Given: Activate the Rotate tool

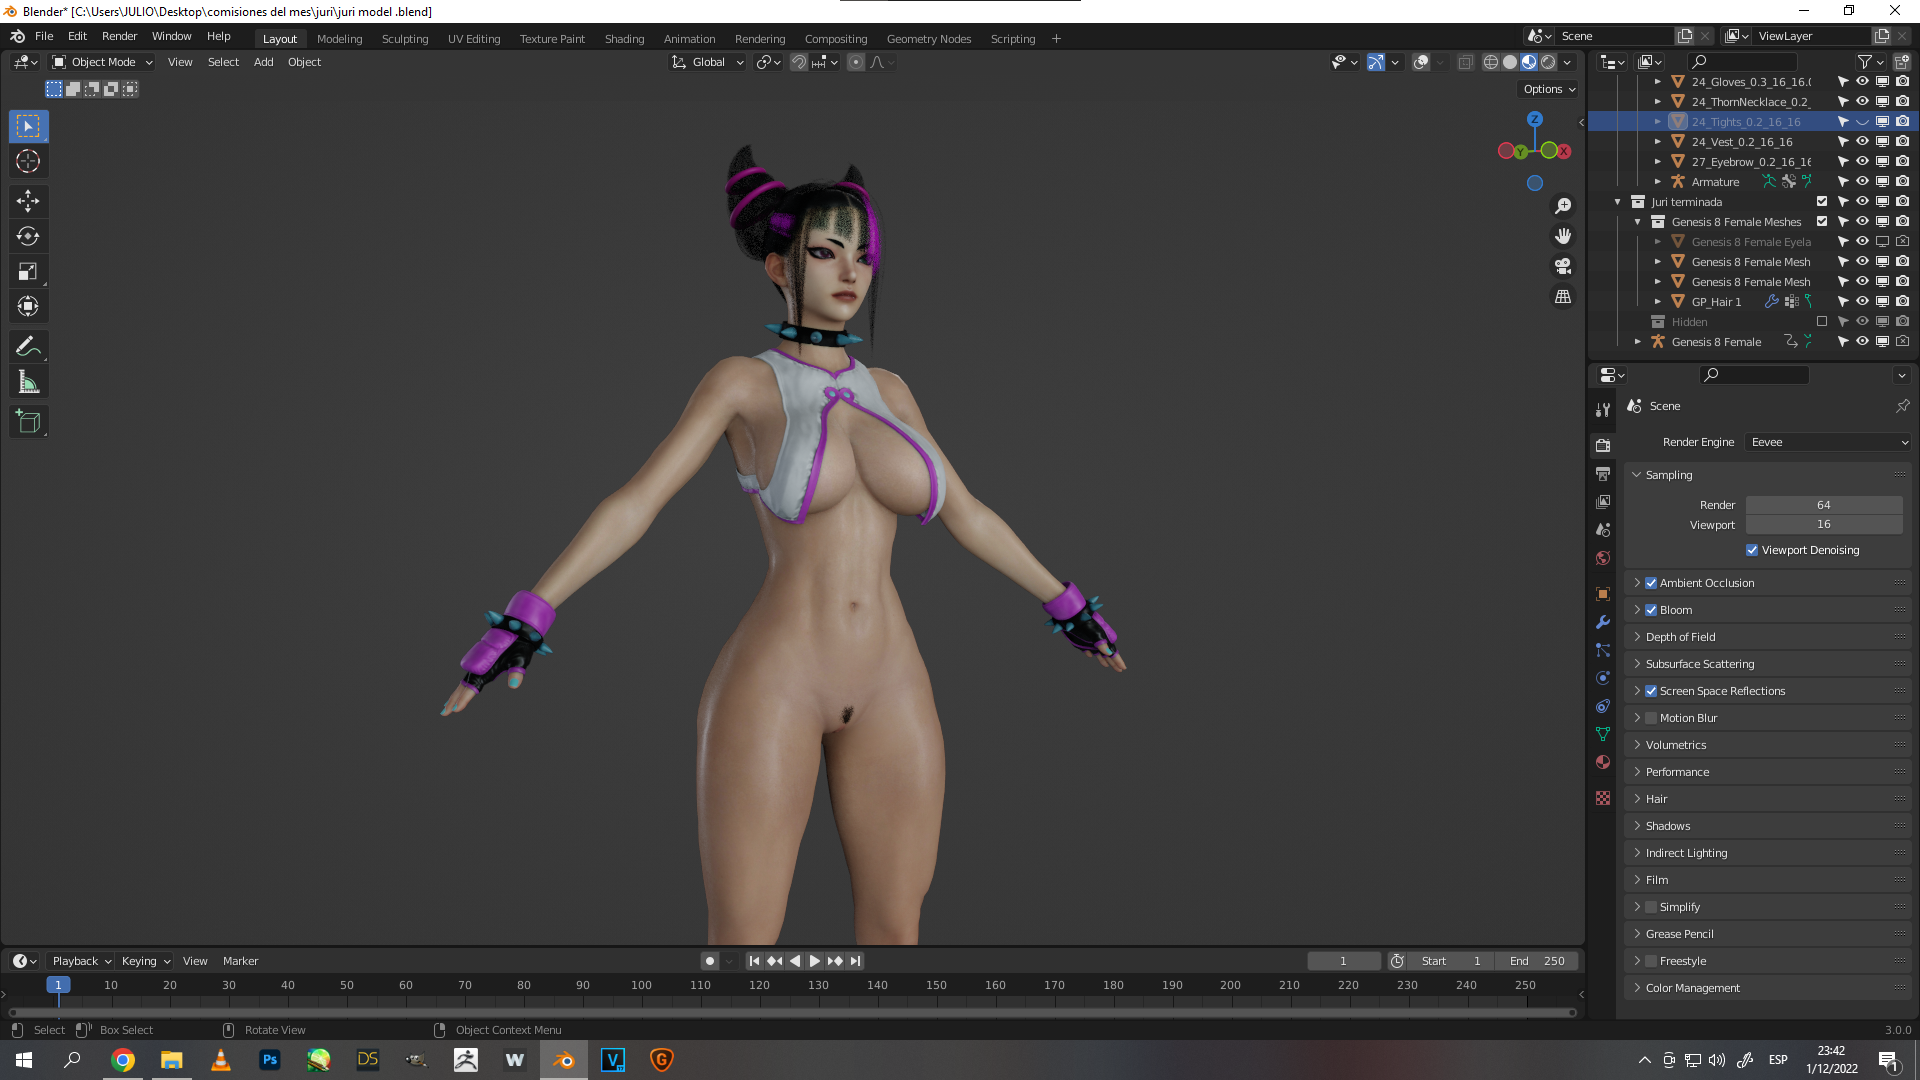Looking at the screenshot, I should click(x=28, y=236).
